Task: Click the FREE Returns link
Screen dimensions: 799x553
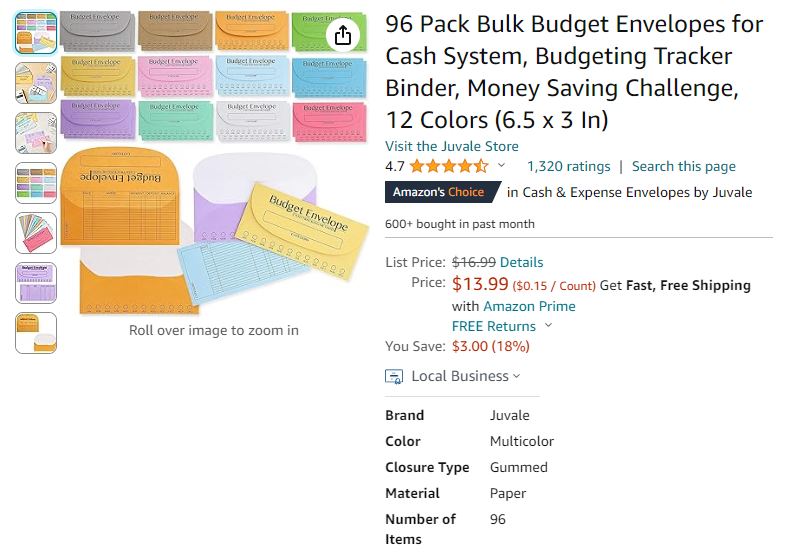Action: tap(494, 326)
